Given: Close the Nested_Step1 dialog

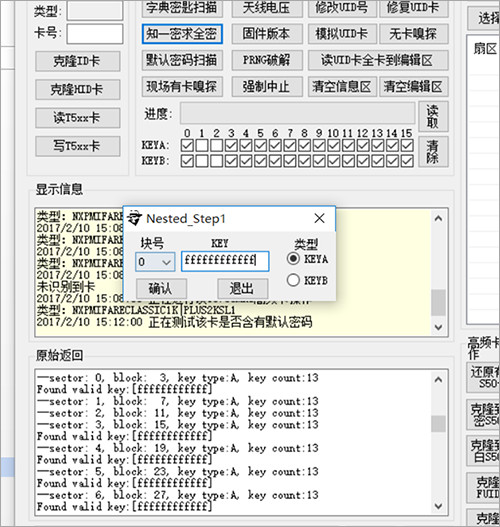Looking at the screenshot, I should click(319, 218).
